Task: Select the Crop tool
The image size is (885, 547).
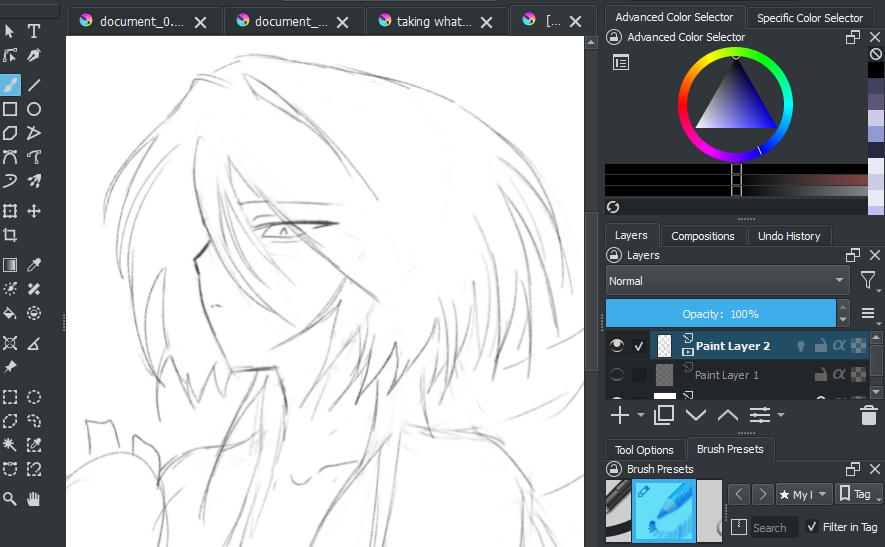Action: (10, 235)
